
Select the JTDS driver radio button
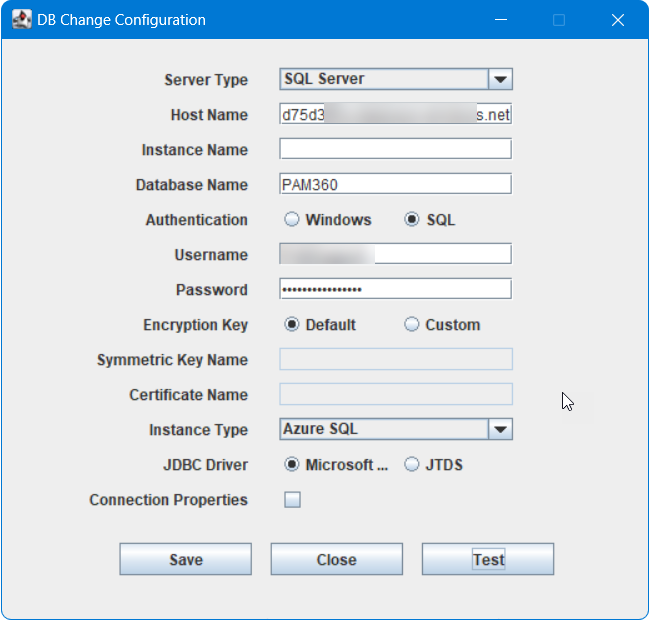click(x=412, y=464)
